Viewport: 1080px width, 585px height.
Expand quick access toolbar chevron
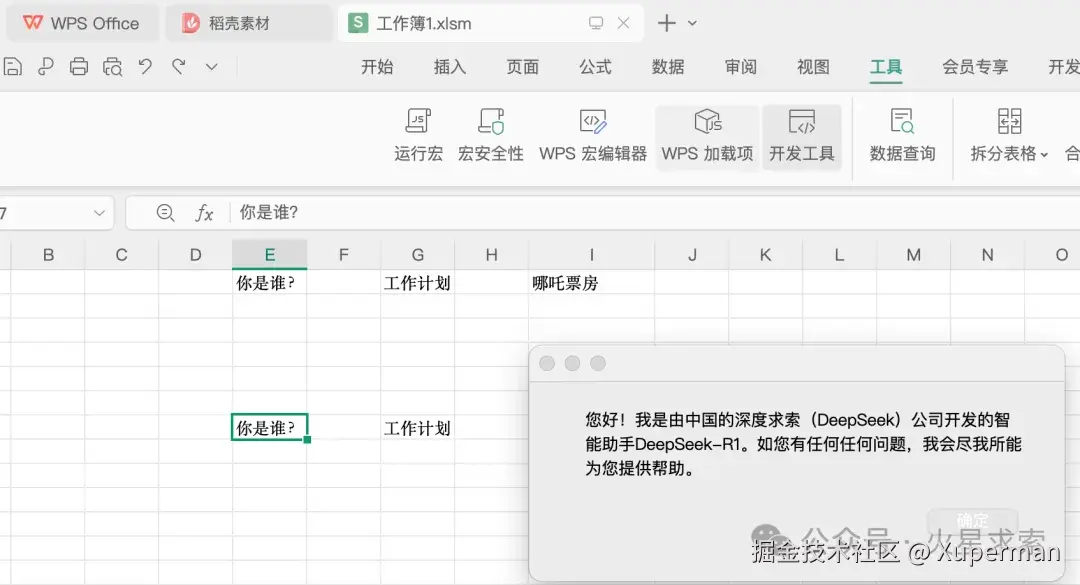(211, 67)
